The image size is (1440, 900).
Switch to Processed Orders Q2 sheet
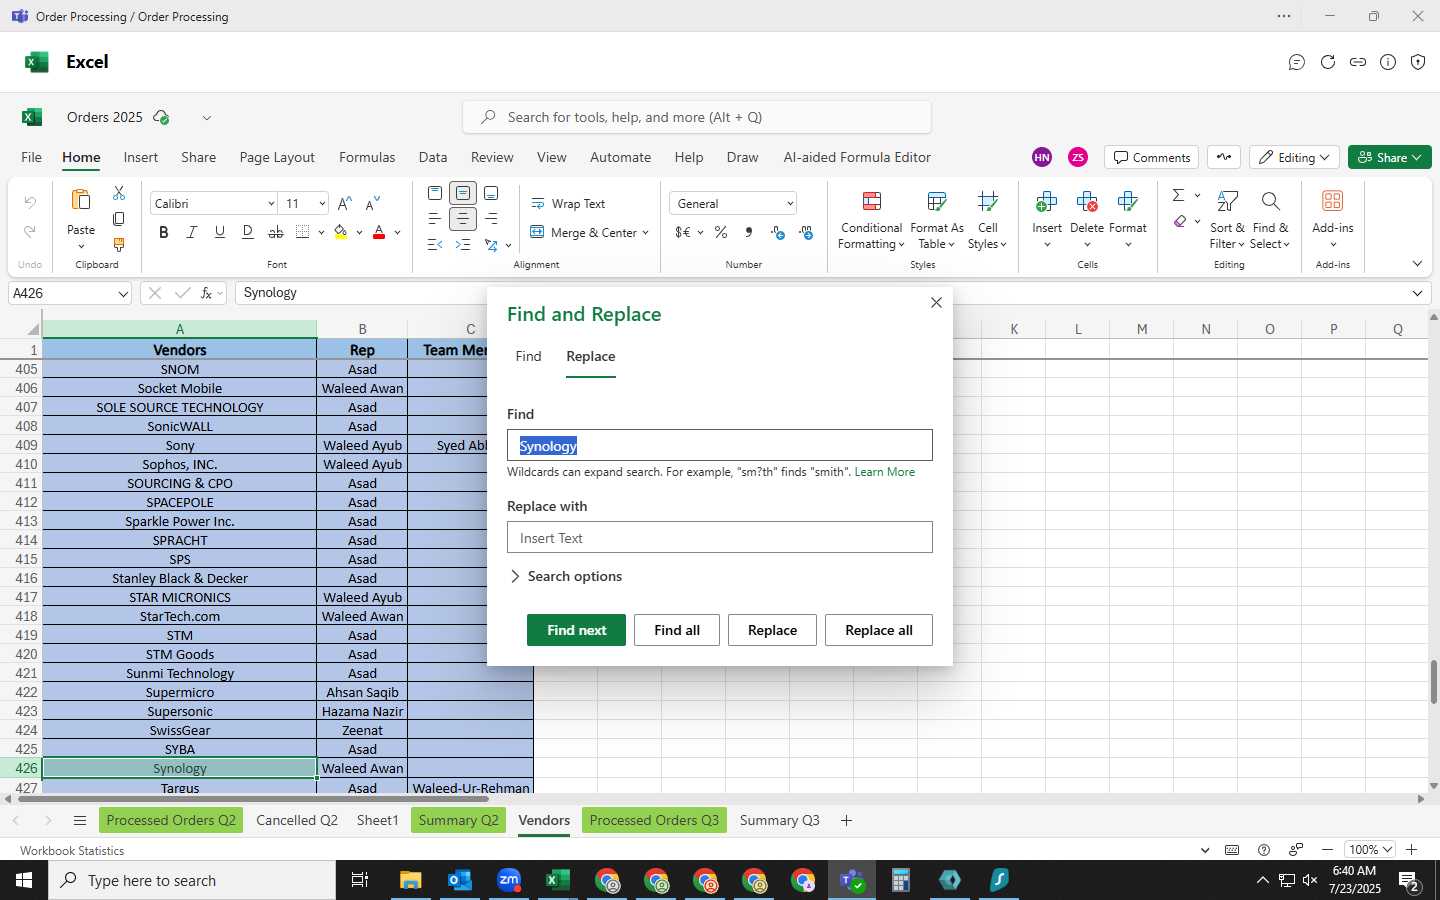[x=171, y=821]
